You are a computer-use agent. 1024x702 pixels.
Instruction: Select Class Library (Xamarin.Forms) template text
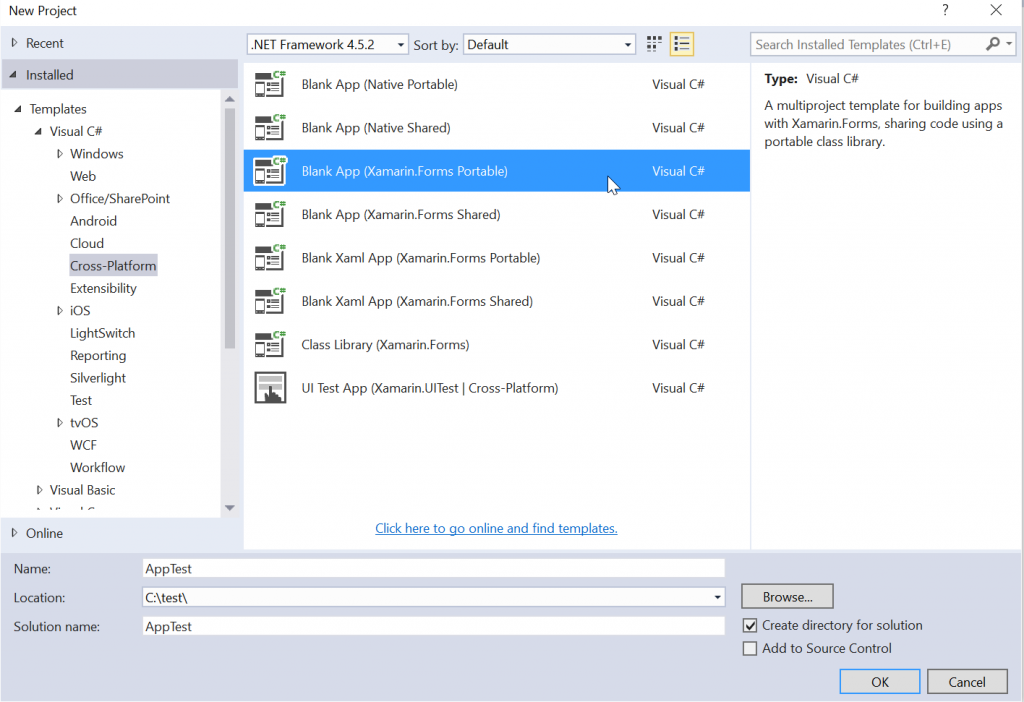[385, 345]
